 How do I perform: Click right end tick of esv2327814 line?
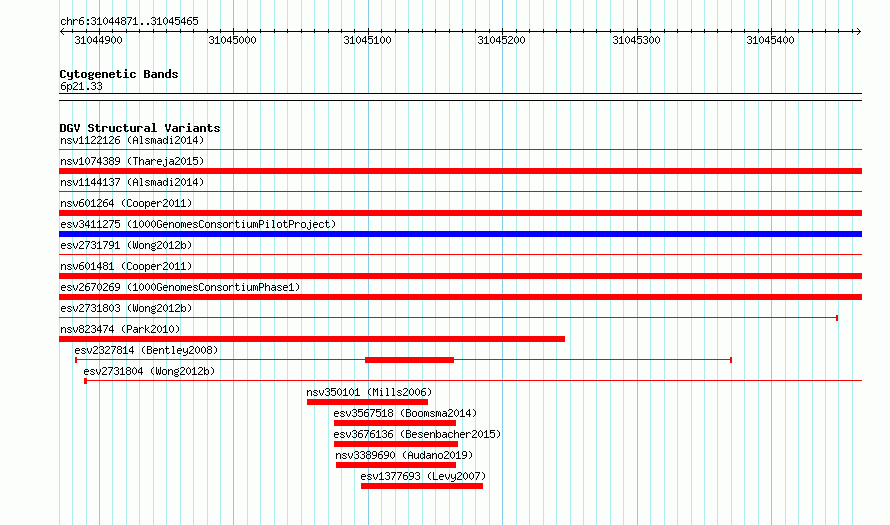[x=731, y=360]
